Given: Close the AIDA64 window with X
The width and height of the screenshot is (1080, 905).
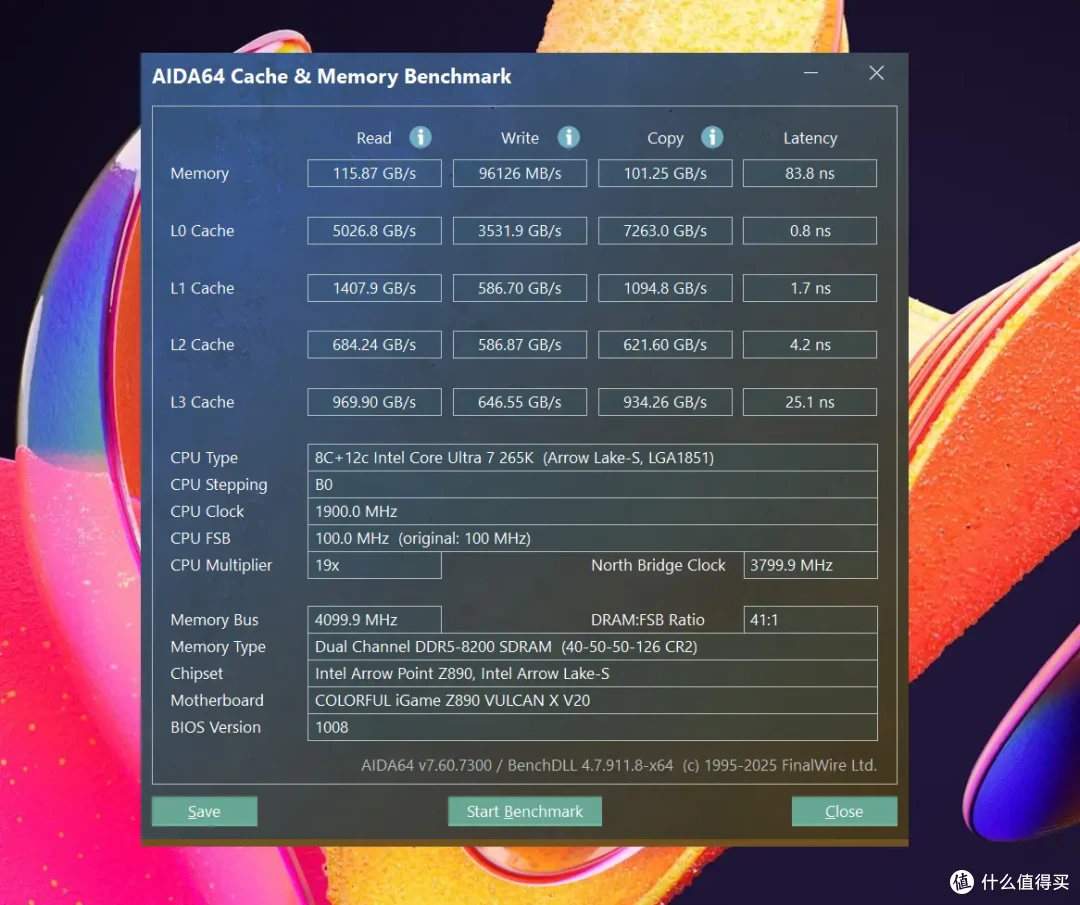Looking at the screenshot, I should [x=876, y=72].
